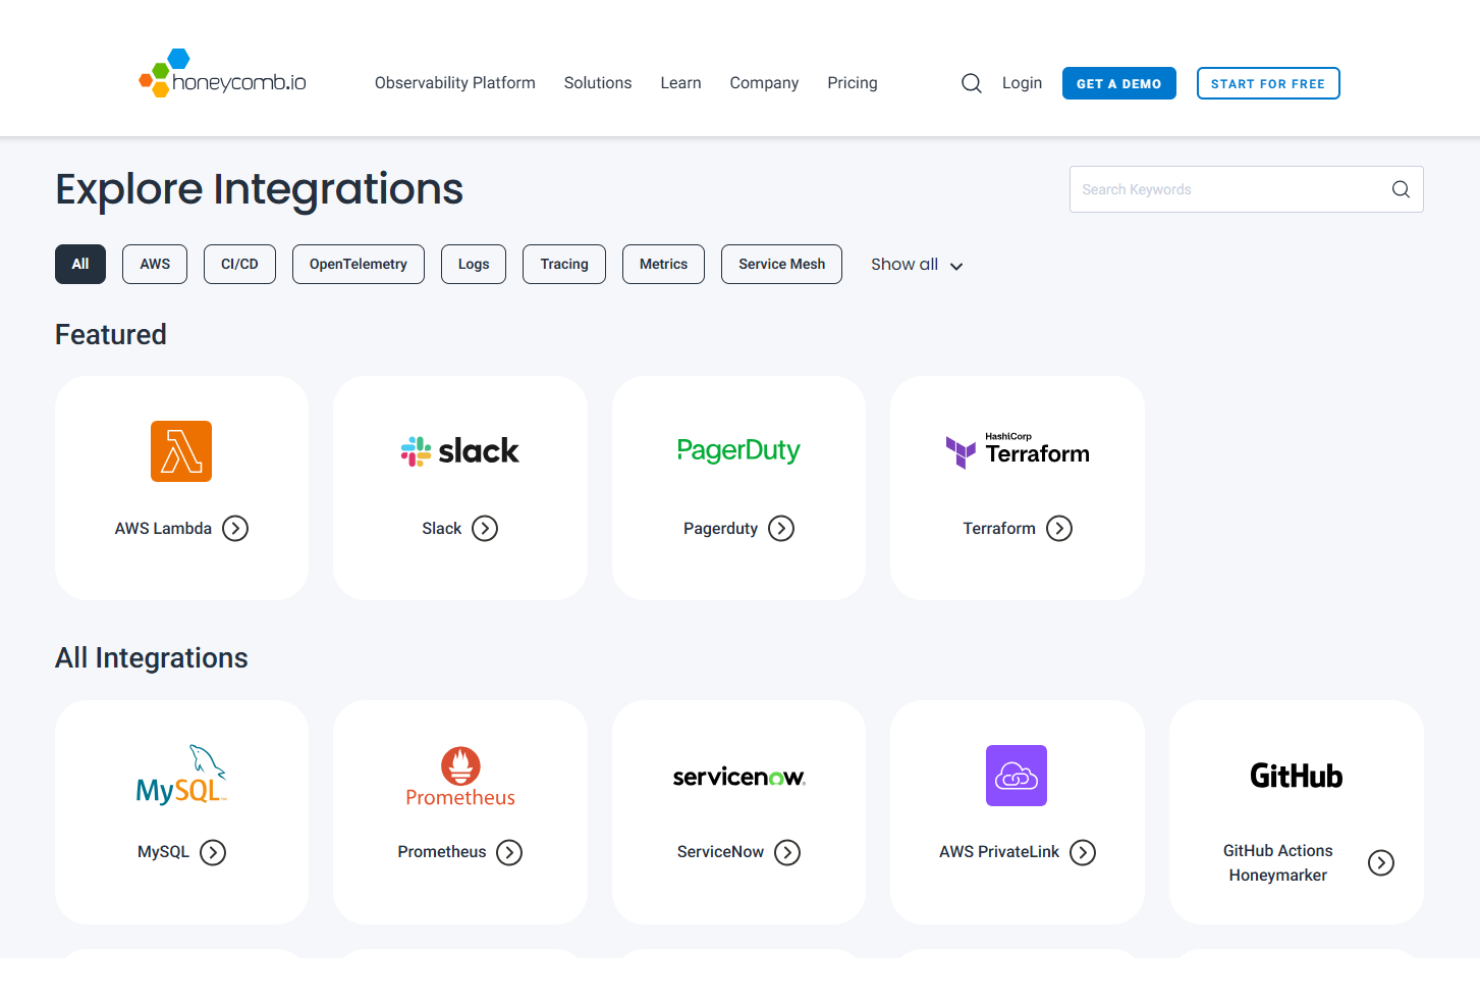This screenshot has width=1480, height=987.
Task: Open the AWS Lambda integration icon
Action: pos(181,451)
